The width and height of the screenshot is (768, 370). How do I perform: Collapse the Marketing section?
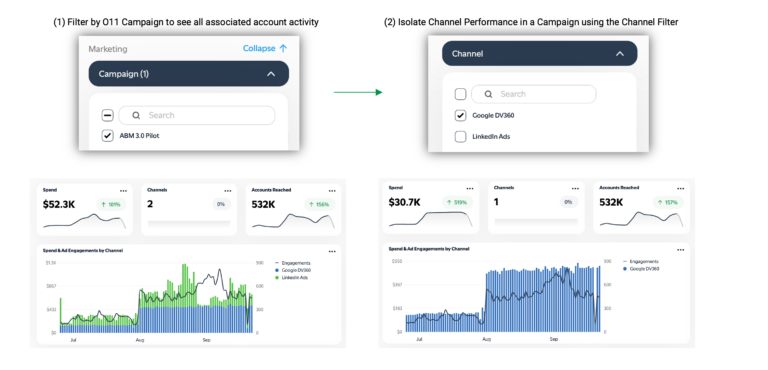265,49
